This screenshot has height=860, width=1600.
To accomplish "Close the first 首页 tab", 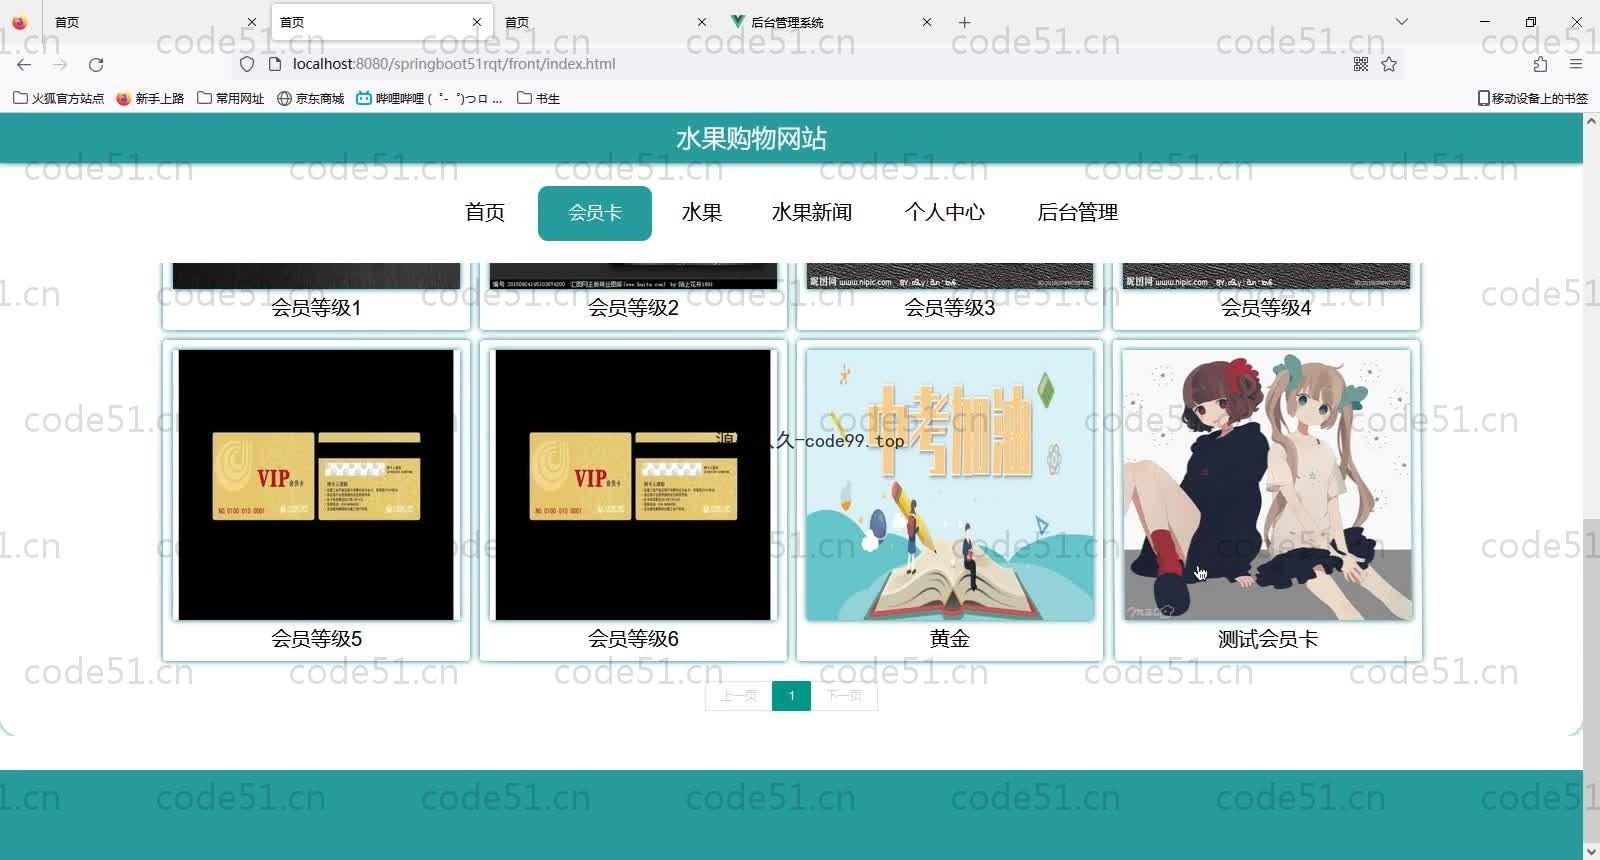I will 251,22.
